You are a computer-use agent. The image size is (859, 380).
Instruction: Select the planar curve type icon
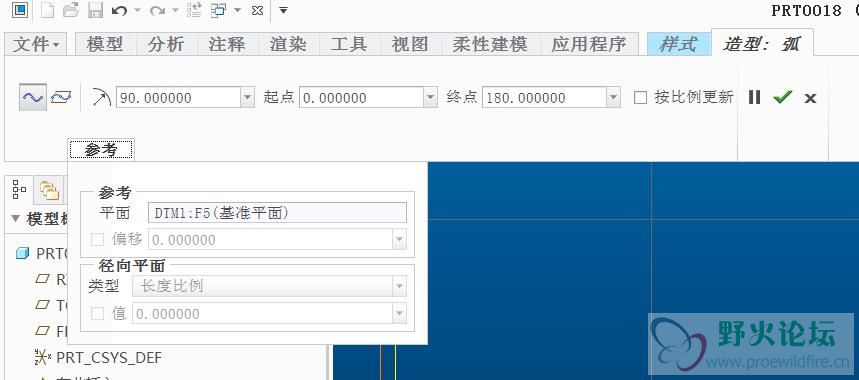(61, 97)
